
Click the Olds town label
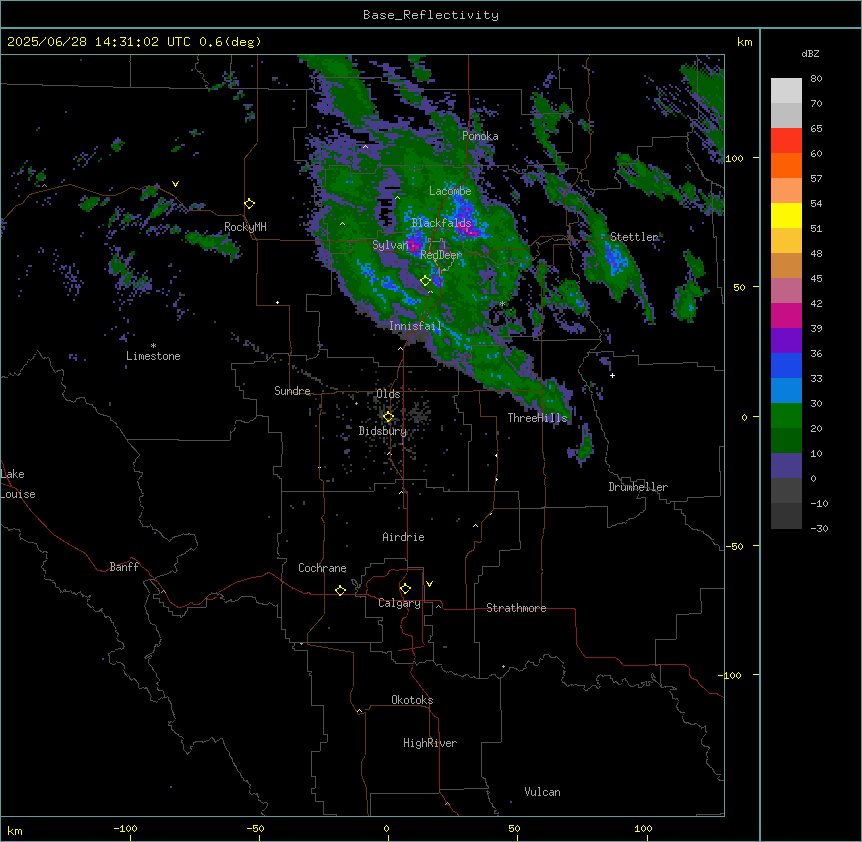pyautogui.click(x=388, y=394)
